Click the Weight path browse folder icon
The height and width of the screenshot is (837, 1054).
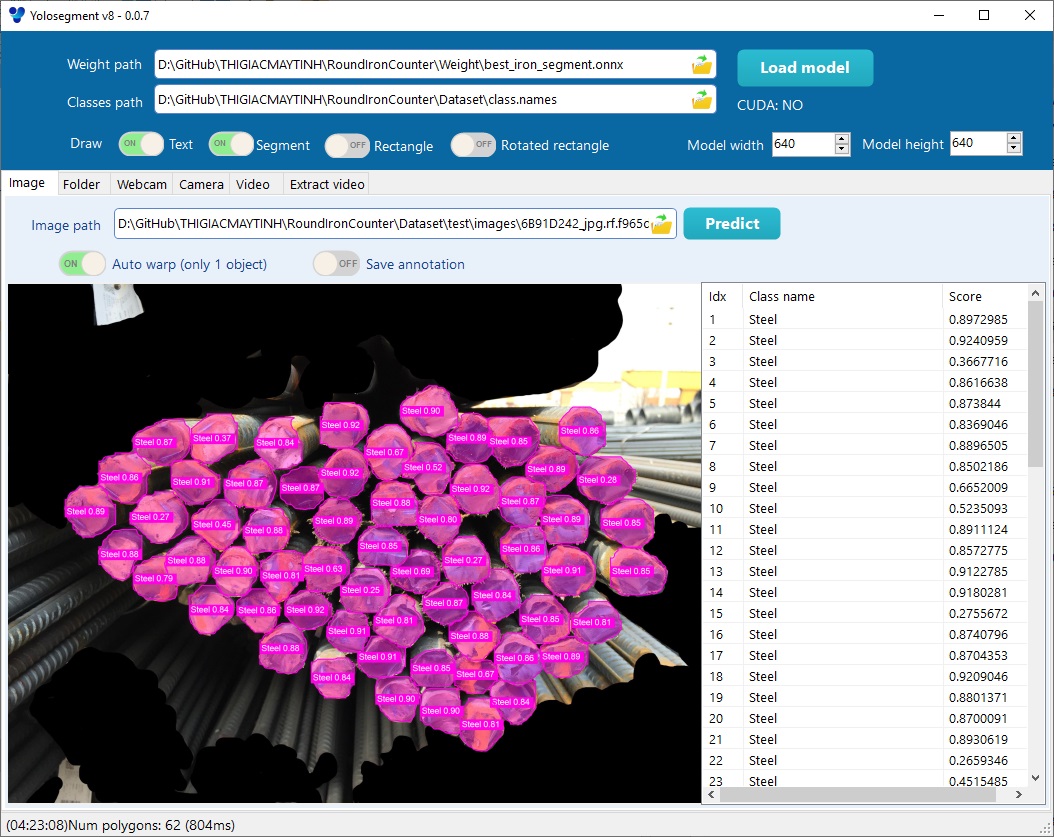coord(702,65)
